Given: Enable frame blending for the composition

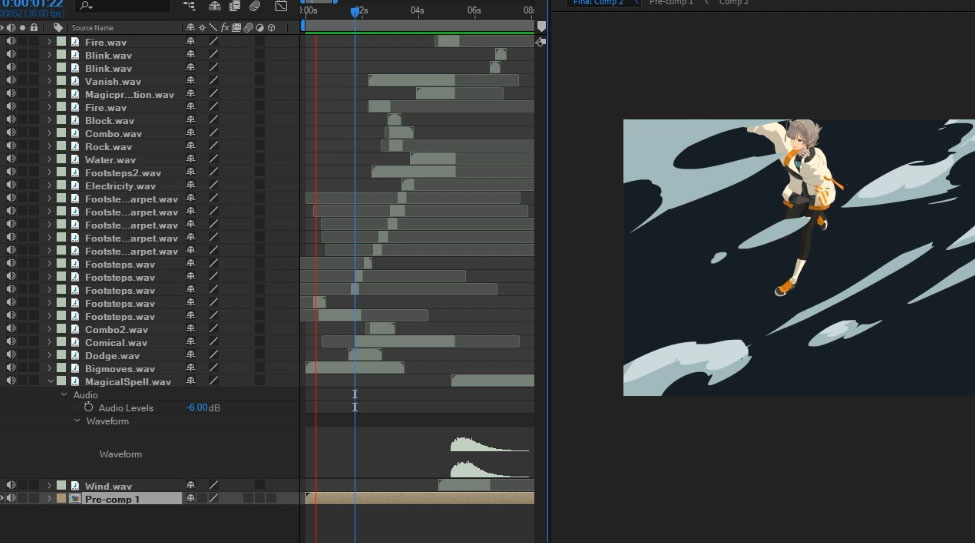Looking at the screenshot, I should [234, 6].
